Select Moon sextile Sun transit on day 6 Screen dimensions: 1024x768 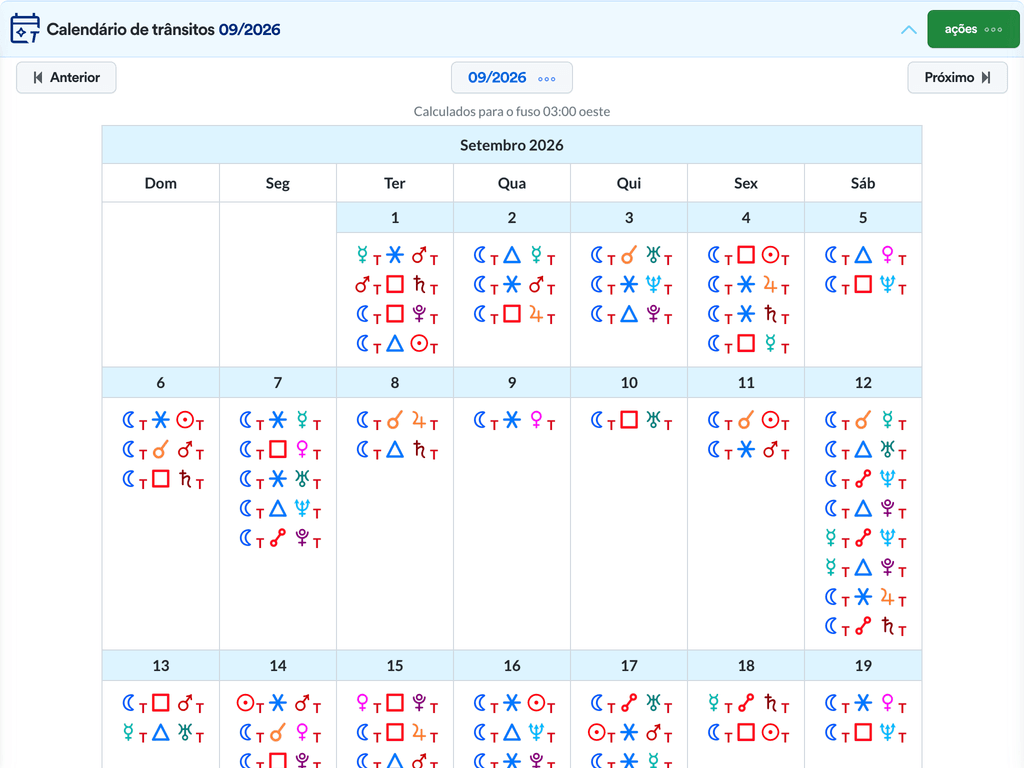163,421
